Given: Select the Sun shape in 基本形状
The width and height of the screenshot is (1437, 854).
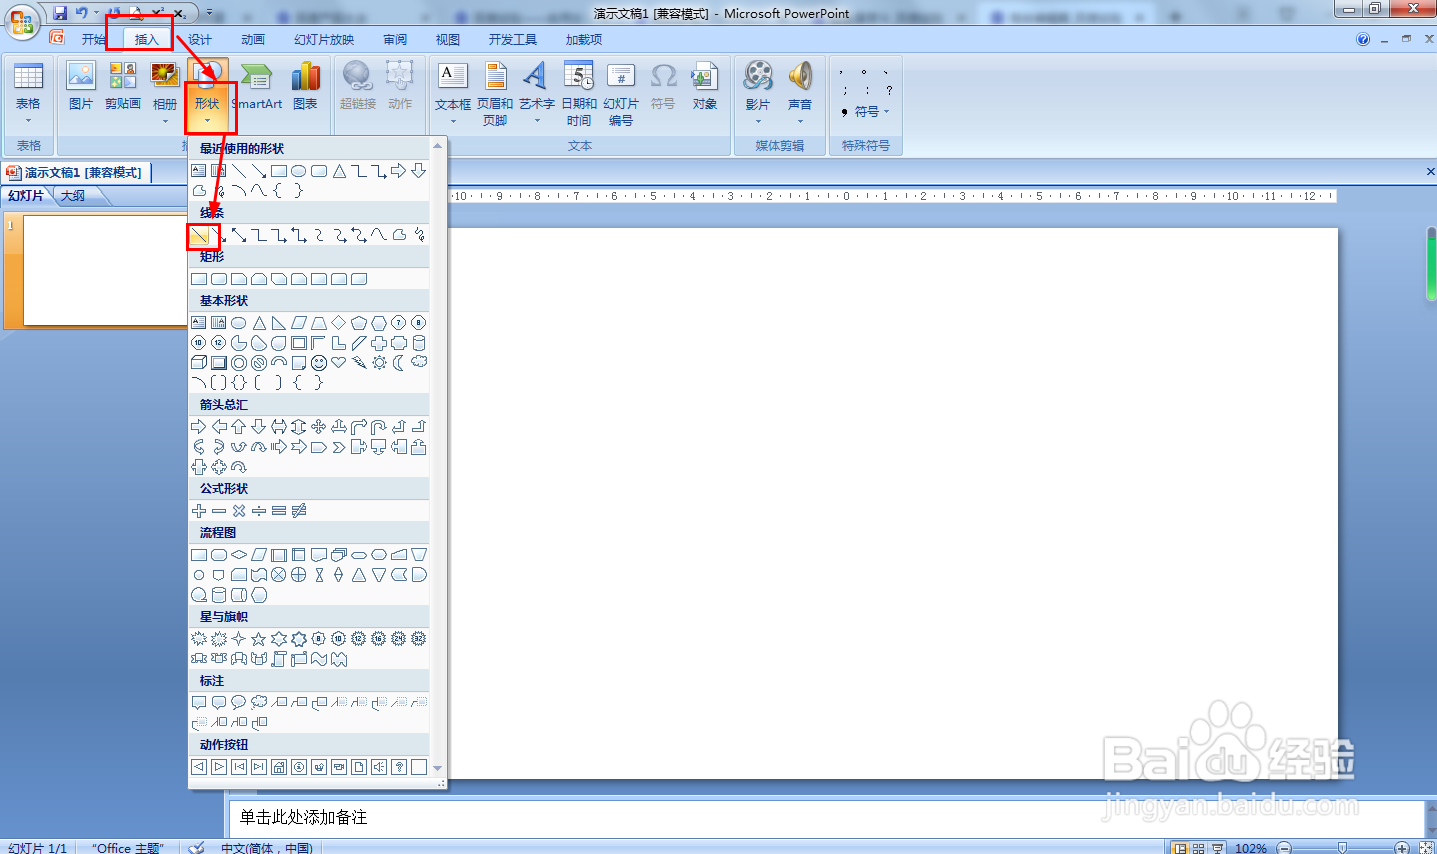Looking at the screenshot, I should [x=379, y=363].
